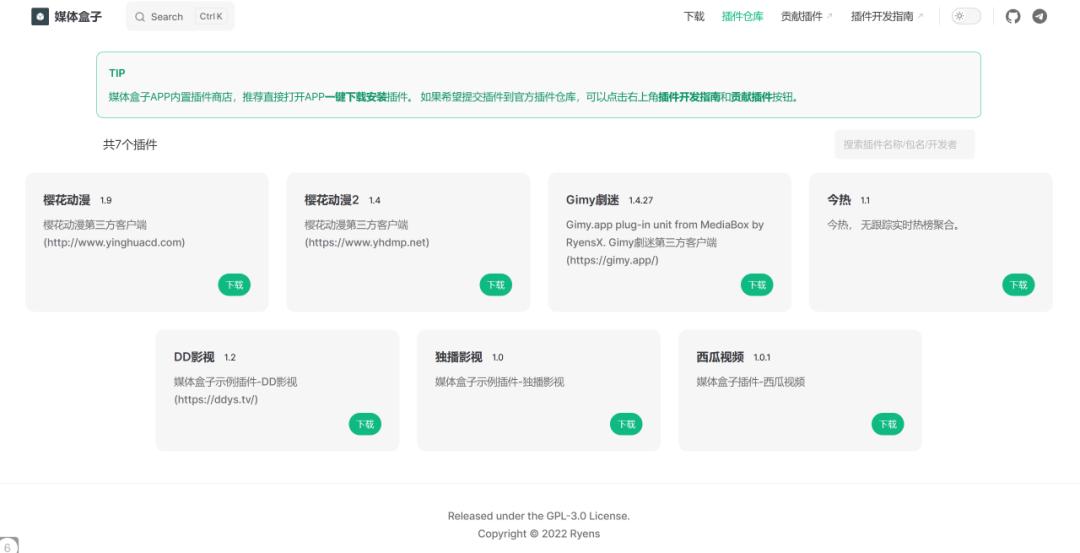The image size is (1080, 553).
Task: Click the Copyright 2022 Ryens text
Action: coord(539,534)
